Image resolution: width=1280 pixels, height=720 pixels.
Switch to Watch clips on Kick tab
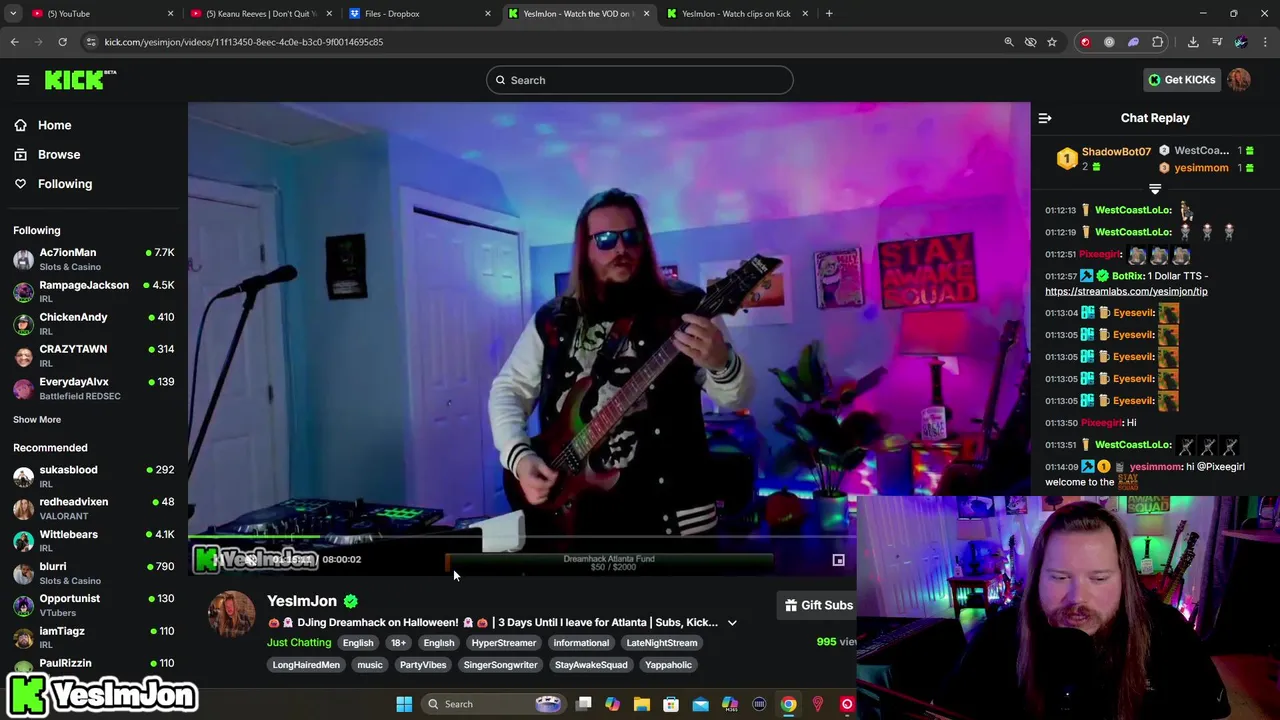[738, 14]
